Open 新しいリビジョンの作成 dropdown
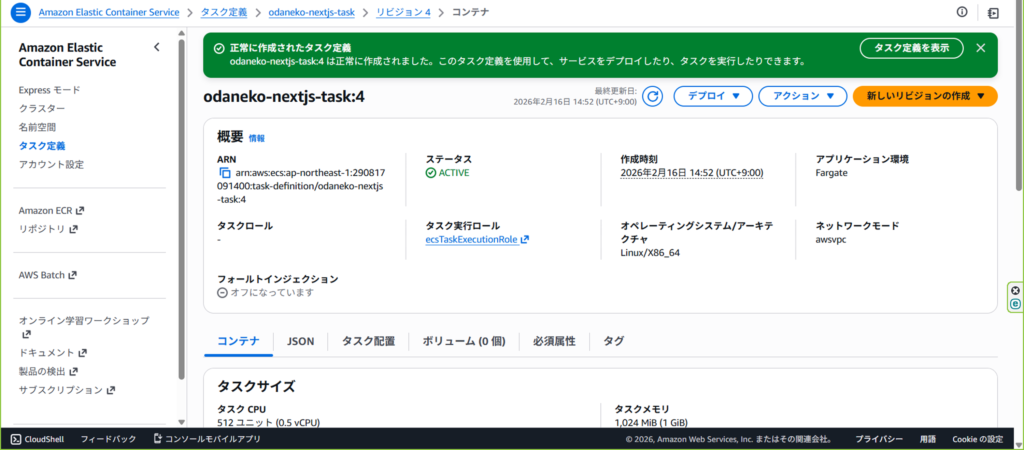This screenshot has width=1024, height=450. 925,96
